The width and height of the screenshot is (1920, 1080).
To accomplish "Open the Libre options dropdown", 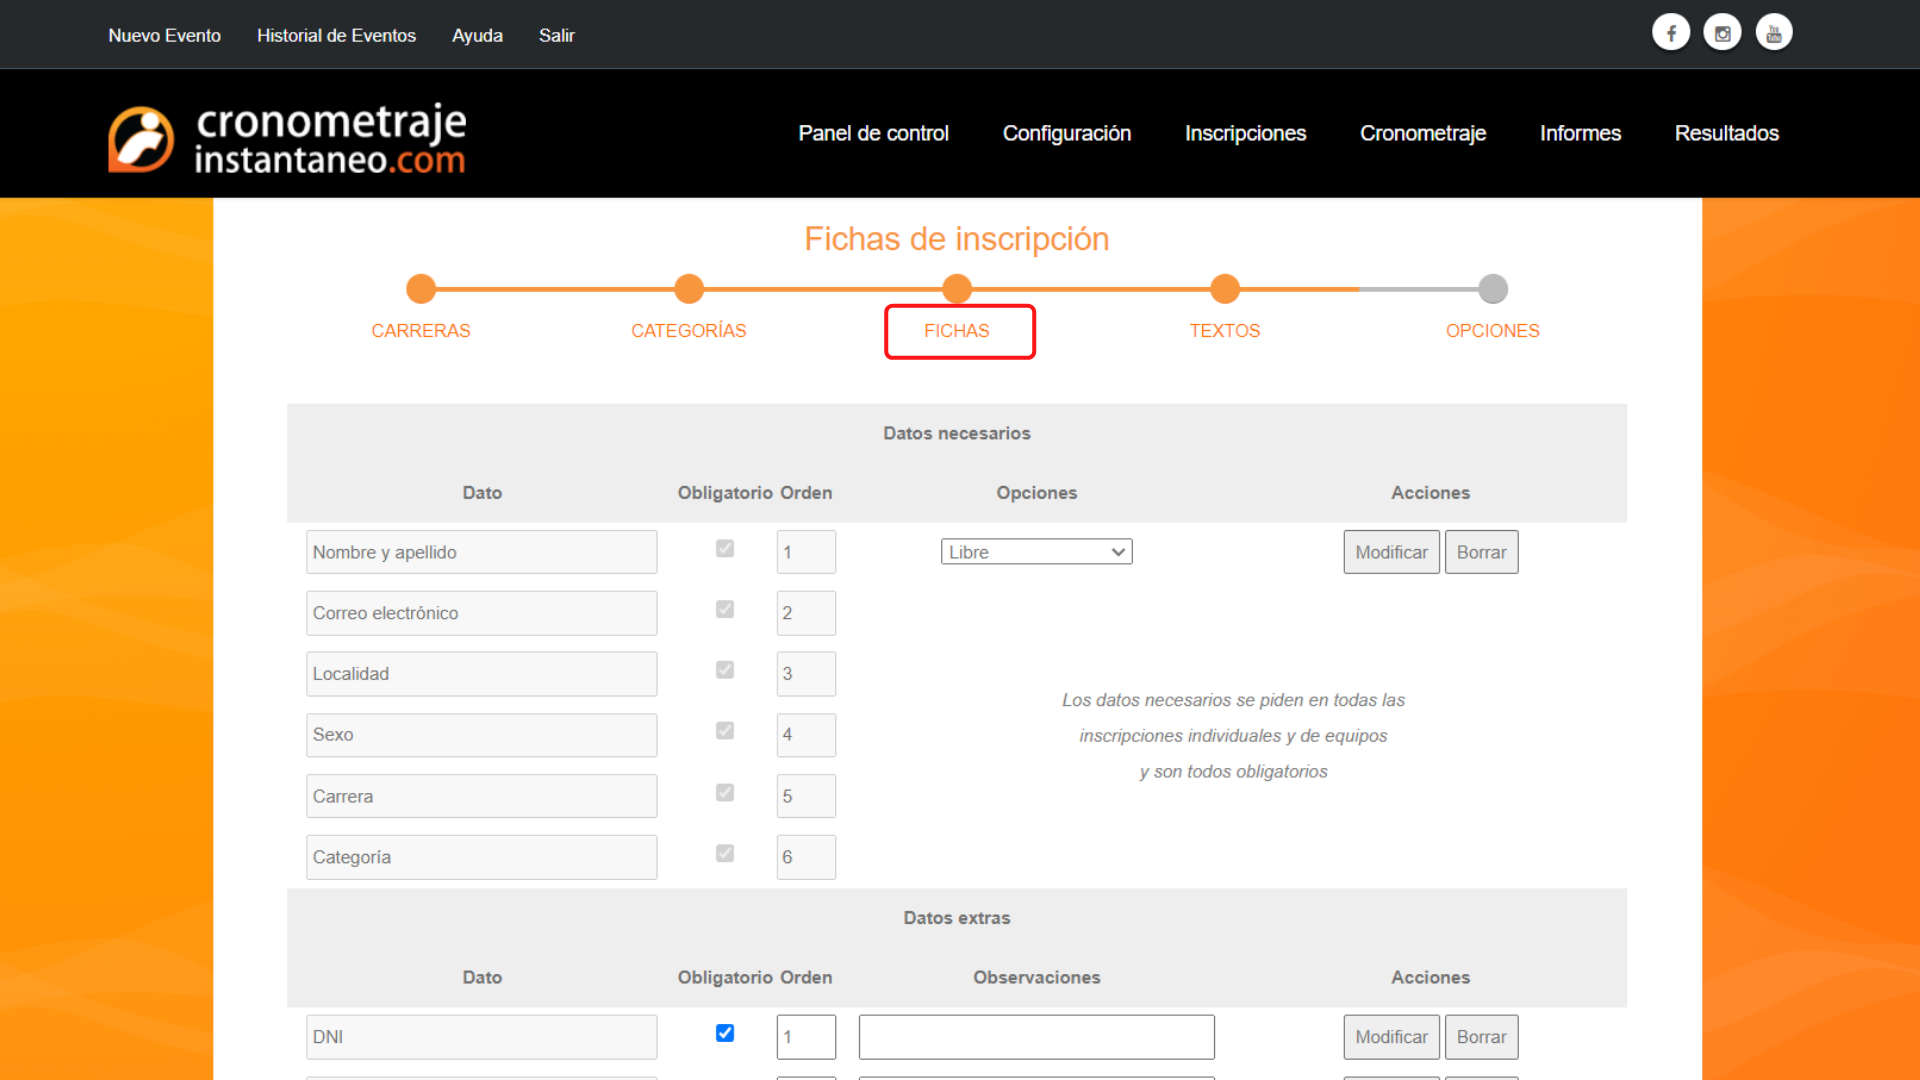I will (1036, 551).
